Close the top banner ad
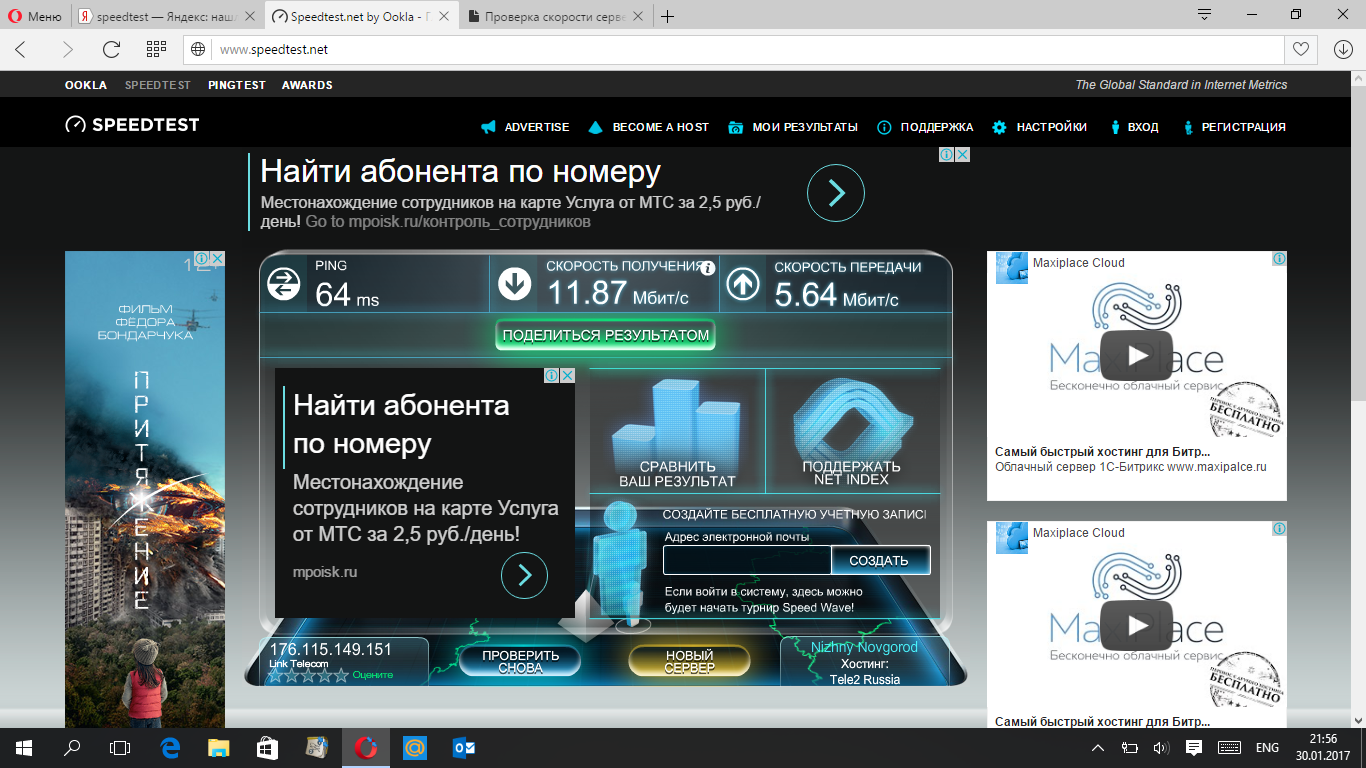 pyautogui.click(x=962, y=155)
